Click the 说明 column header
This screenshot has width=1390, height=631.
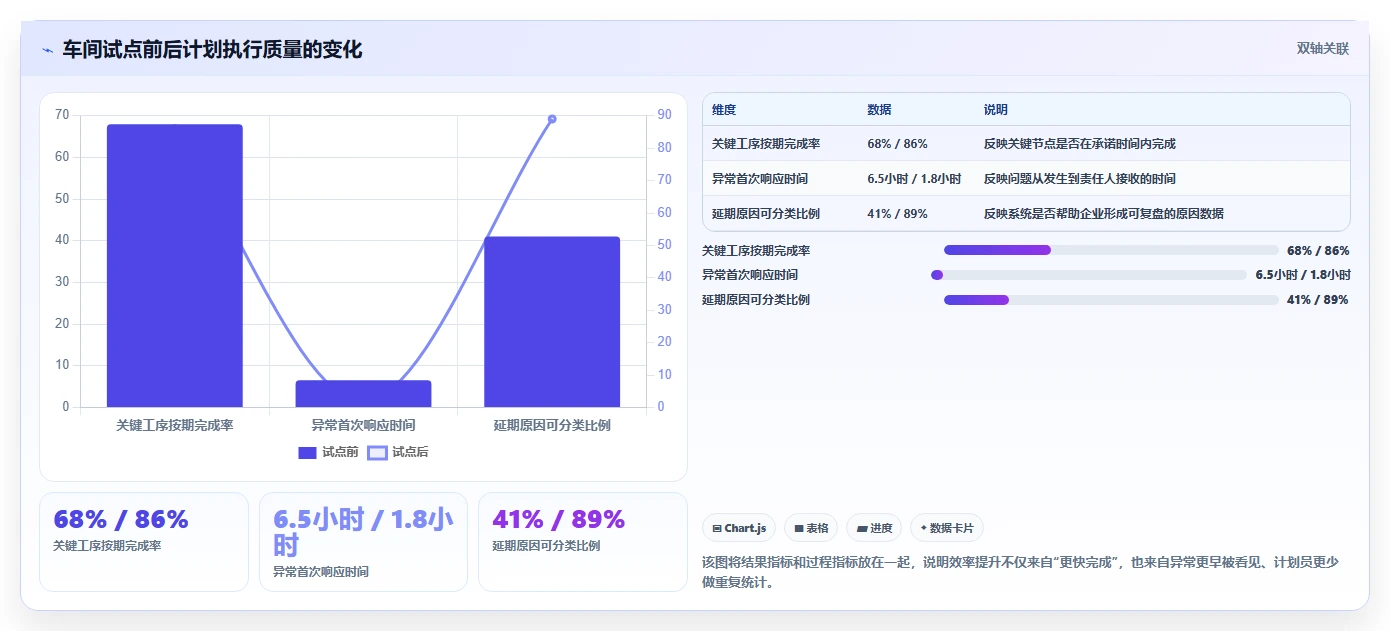[x=996, y=110]
